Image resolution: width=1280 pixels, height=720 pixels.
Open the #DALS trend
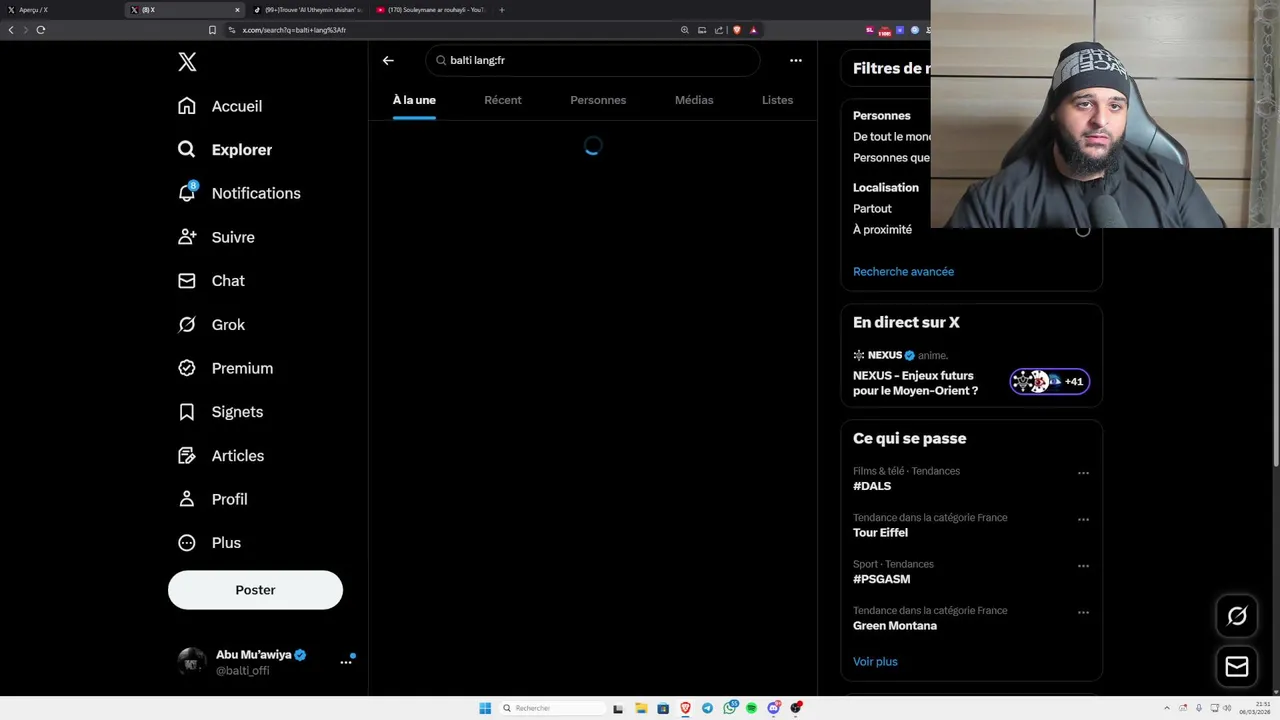(872, 486)
